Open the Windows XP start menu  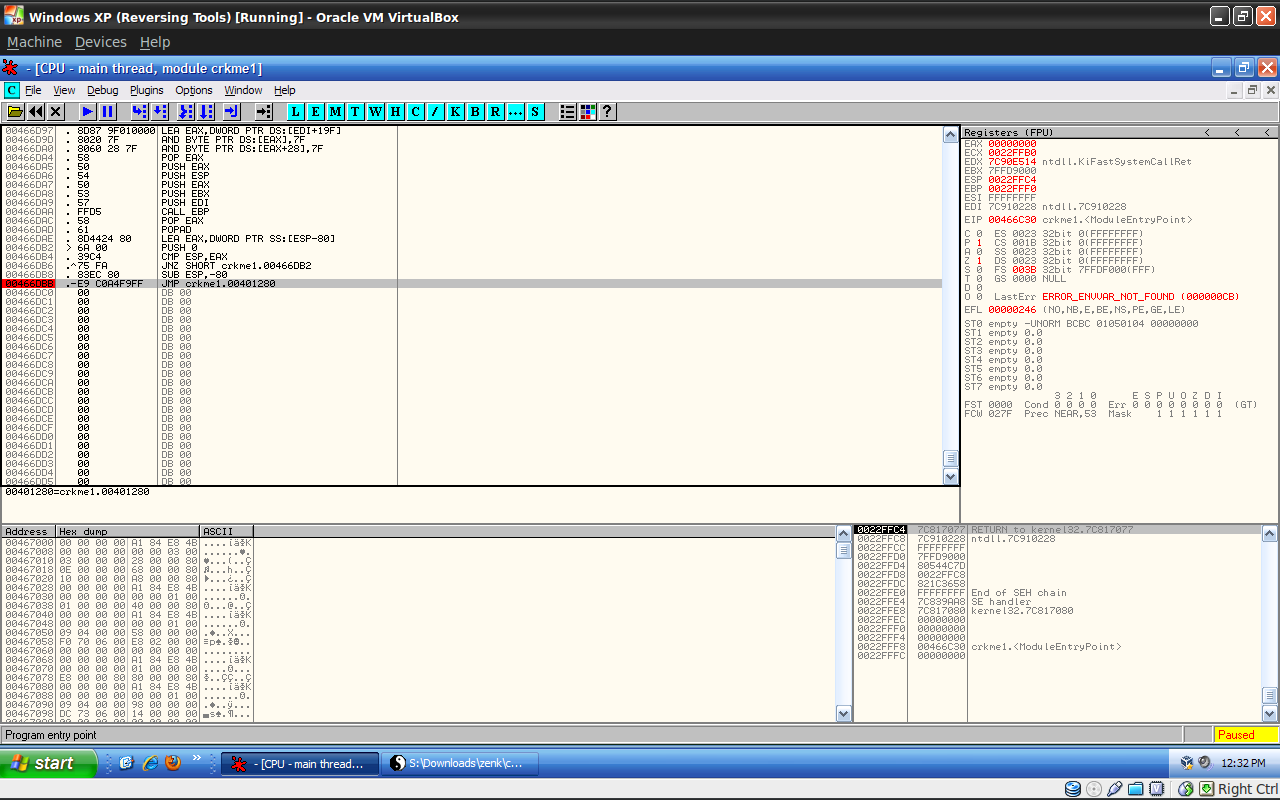pyautogui.click(x=49, y=763)
